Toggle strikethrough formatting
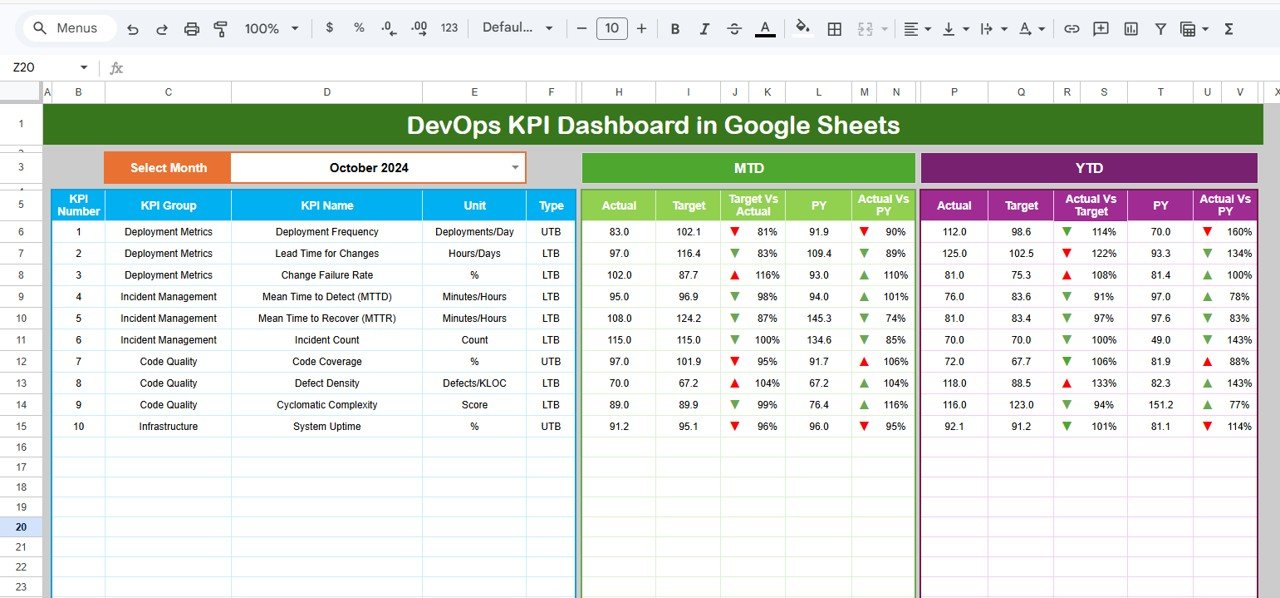The width and height of the screenshot is (1280, 598). pyautogui.click(x=734, y=28)
